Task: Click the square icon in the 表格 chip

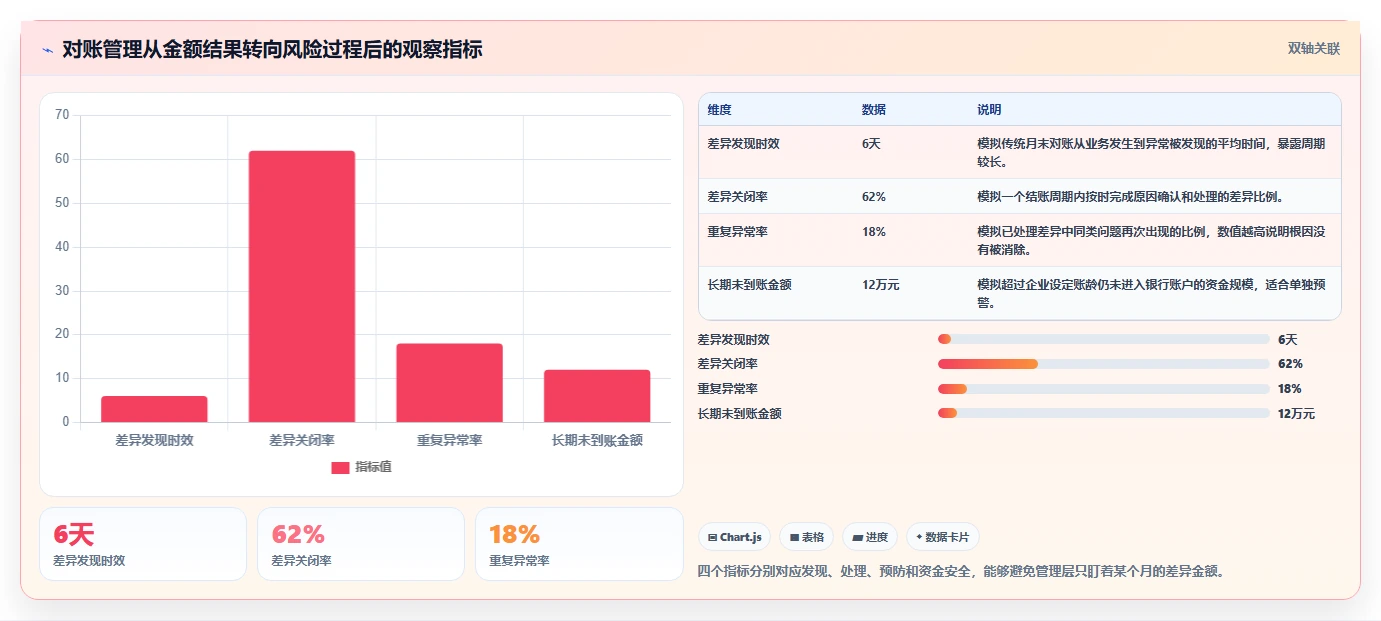Action: click(794, 538)
